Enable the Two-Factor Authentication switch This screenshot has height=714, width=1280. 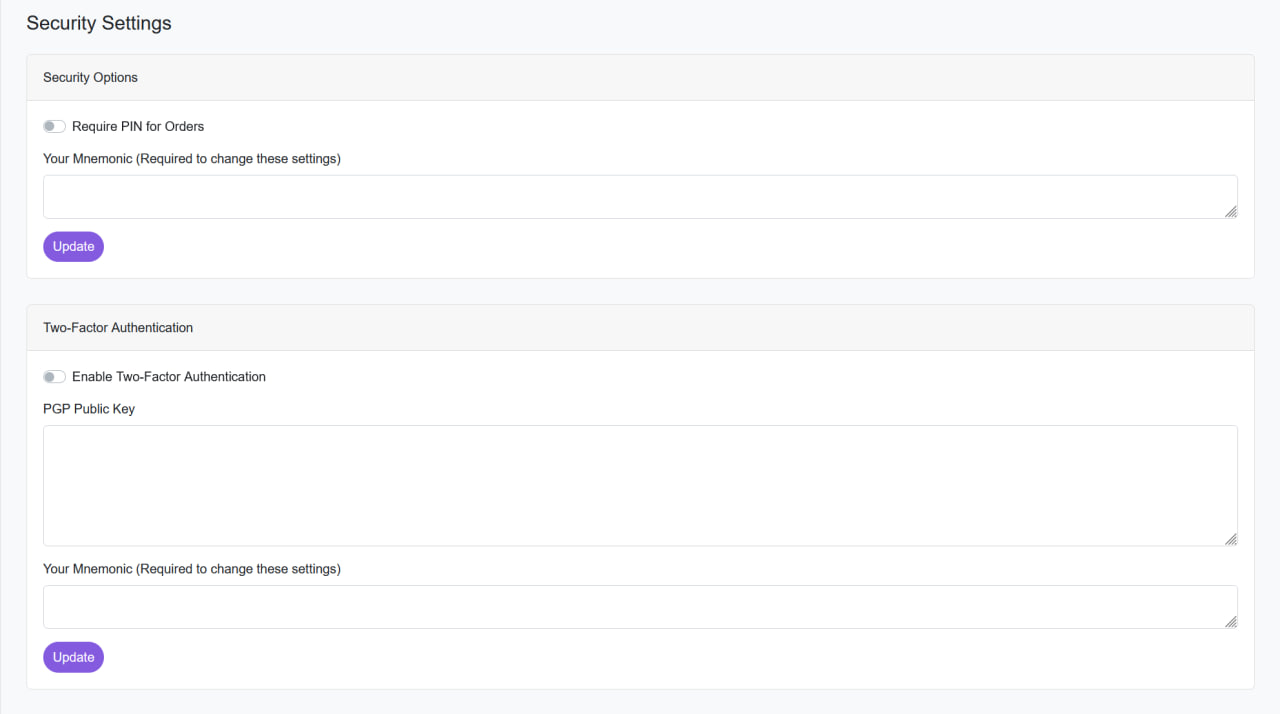coord(54,377)
